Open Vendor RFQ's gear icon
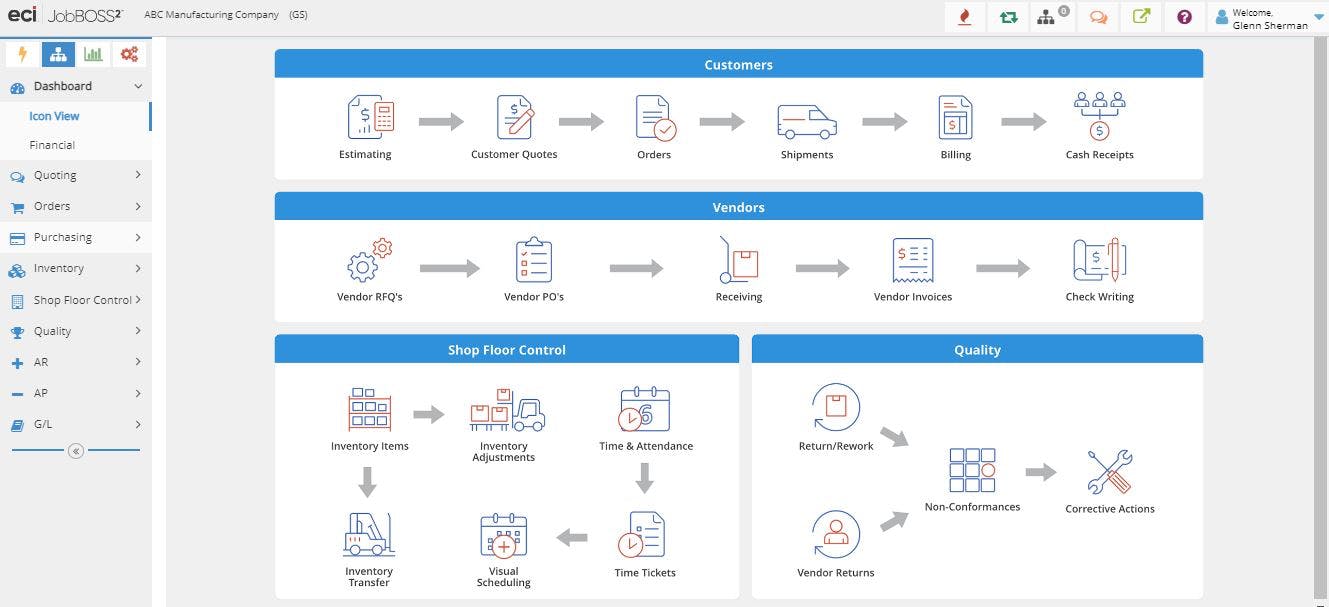1329x607 pixels. point(369,260)
